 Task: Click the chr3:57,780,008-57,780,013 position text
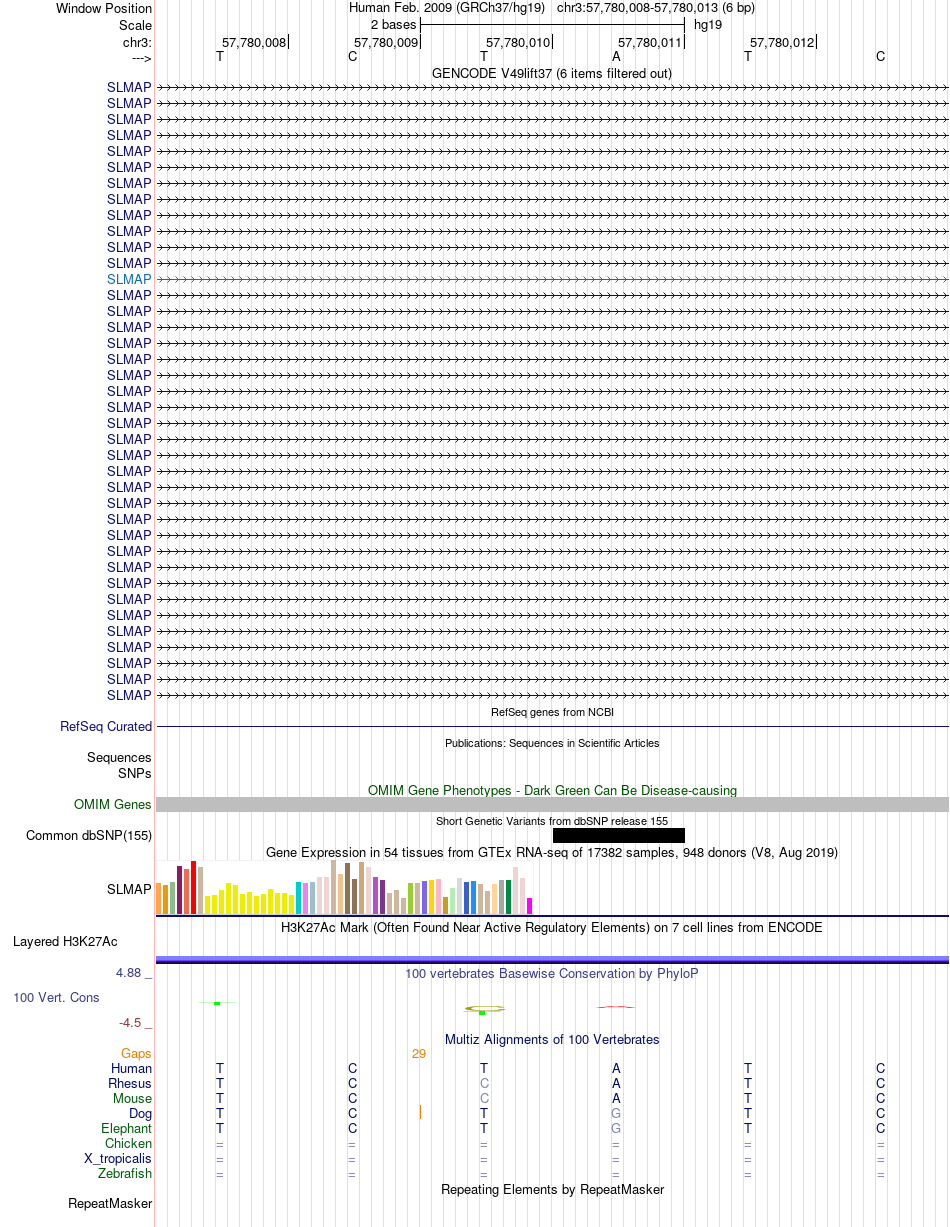[x=656, y=8]
